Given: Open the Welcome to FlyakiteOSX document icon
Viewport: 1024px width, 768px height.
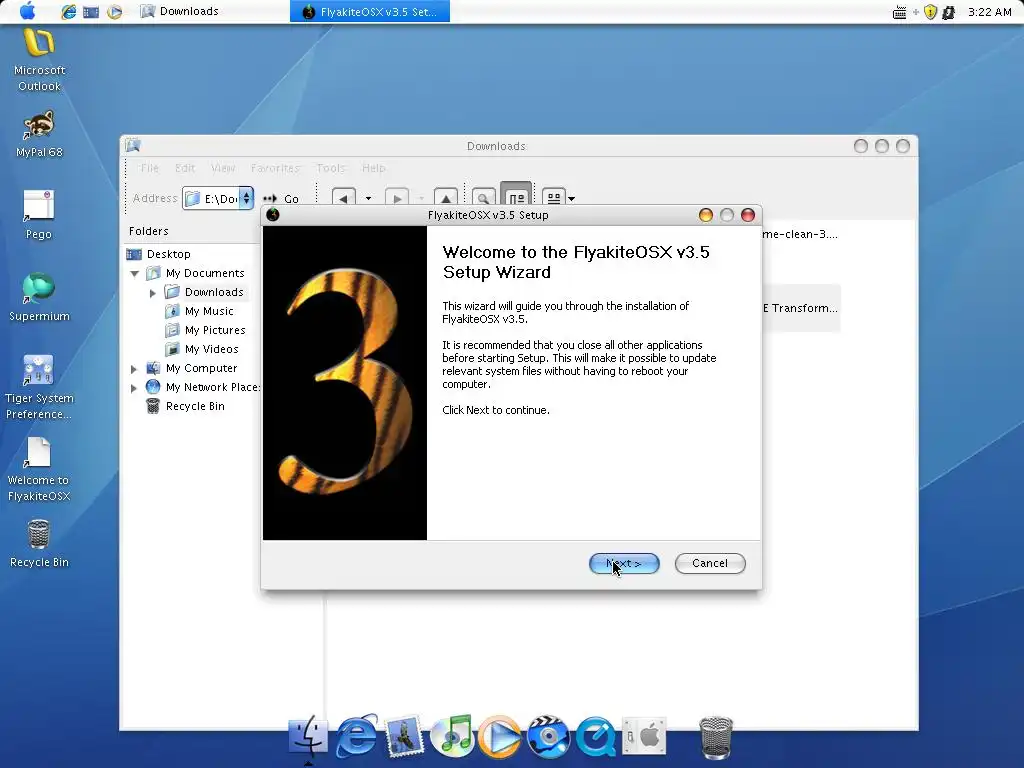Looking at the screenshot, I should (39, 469).
